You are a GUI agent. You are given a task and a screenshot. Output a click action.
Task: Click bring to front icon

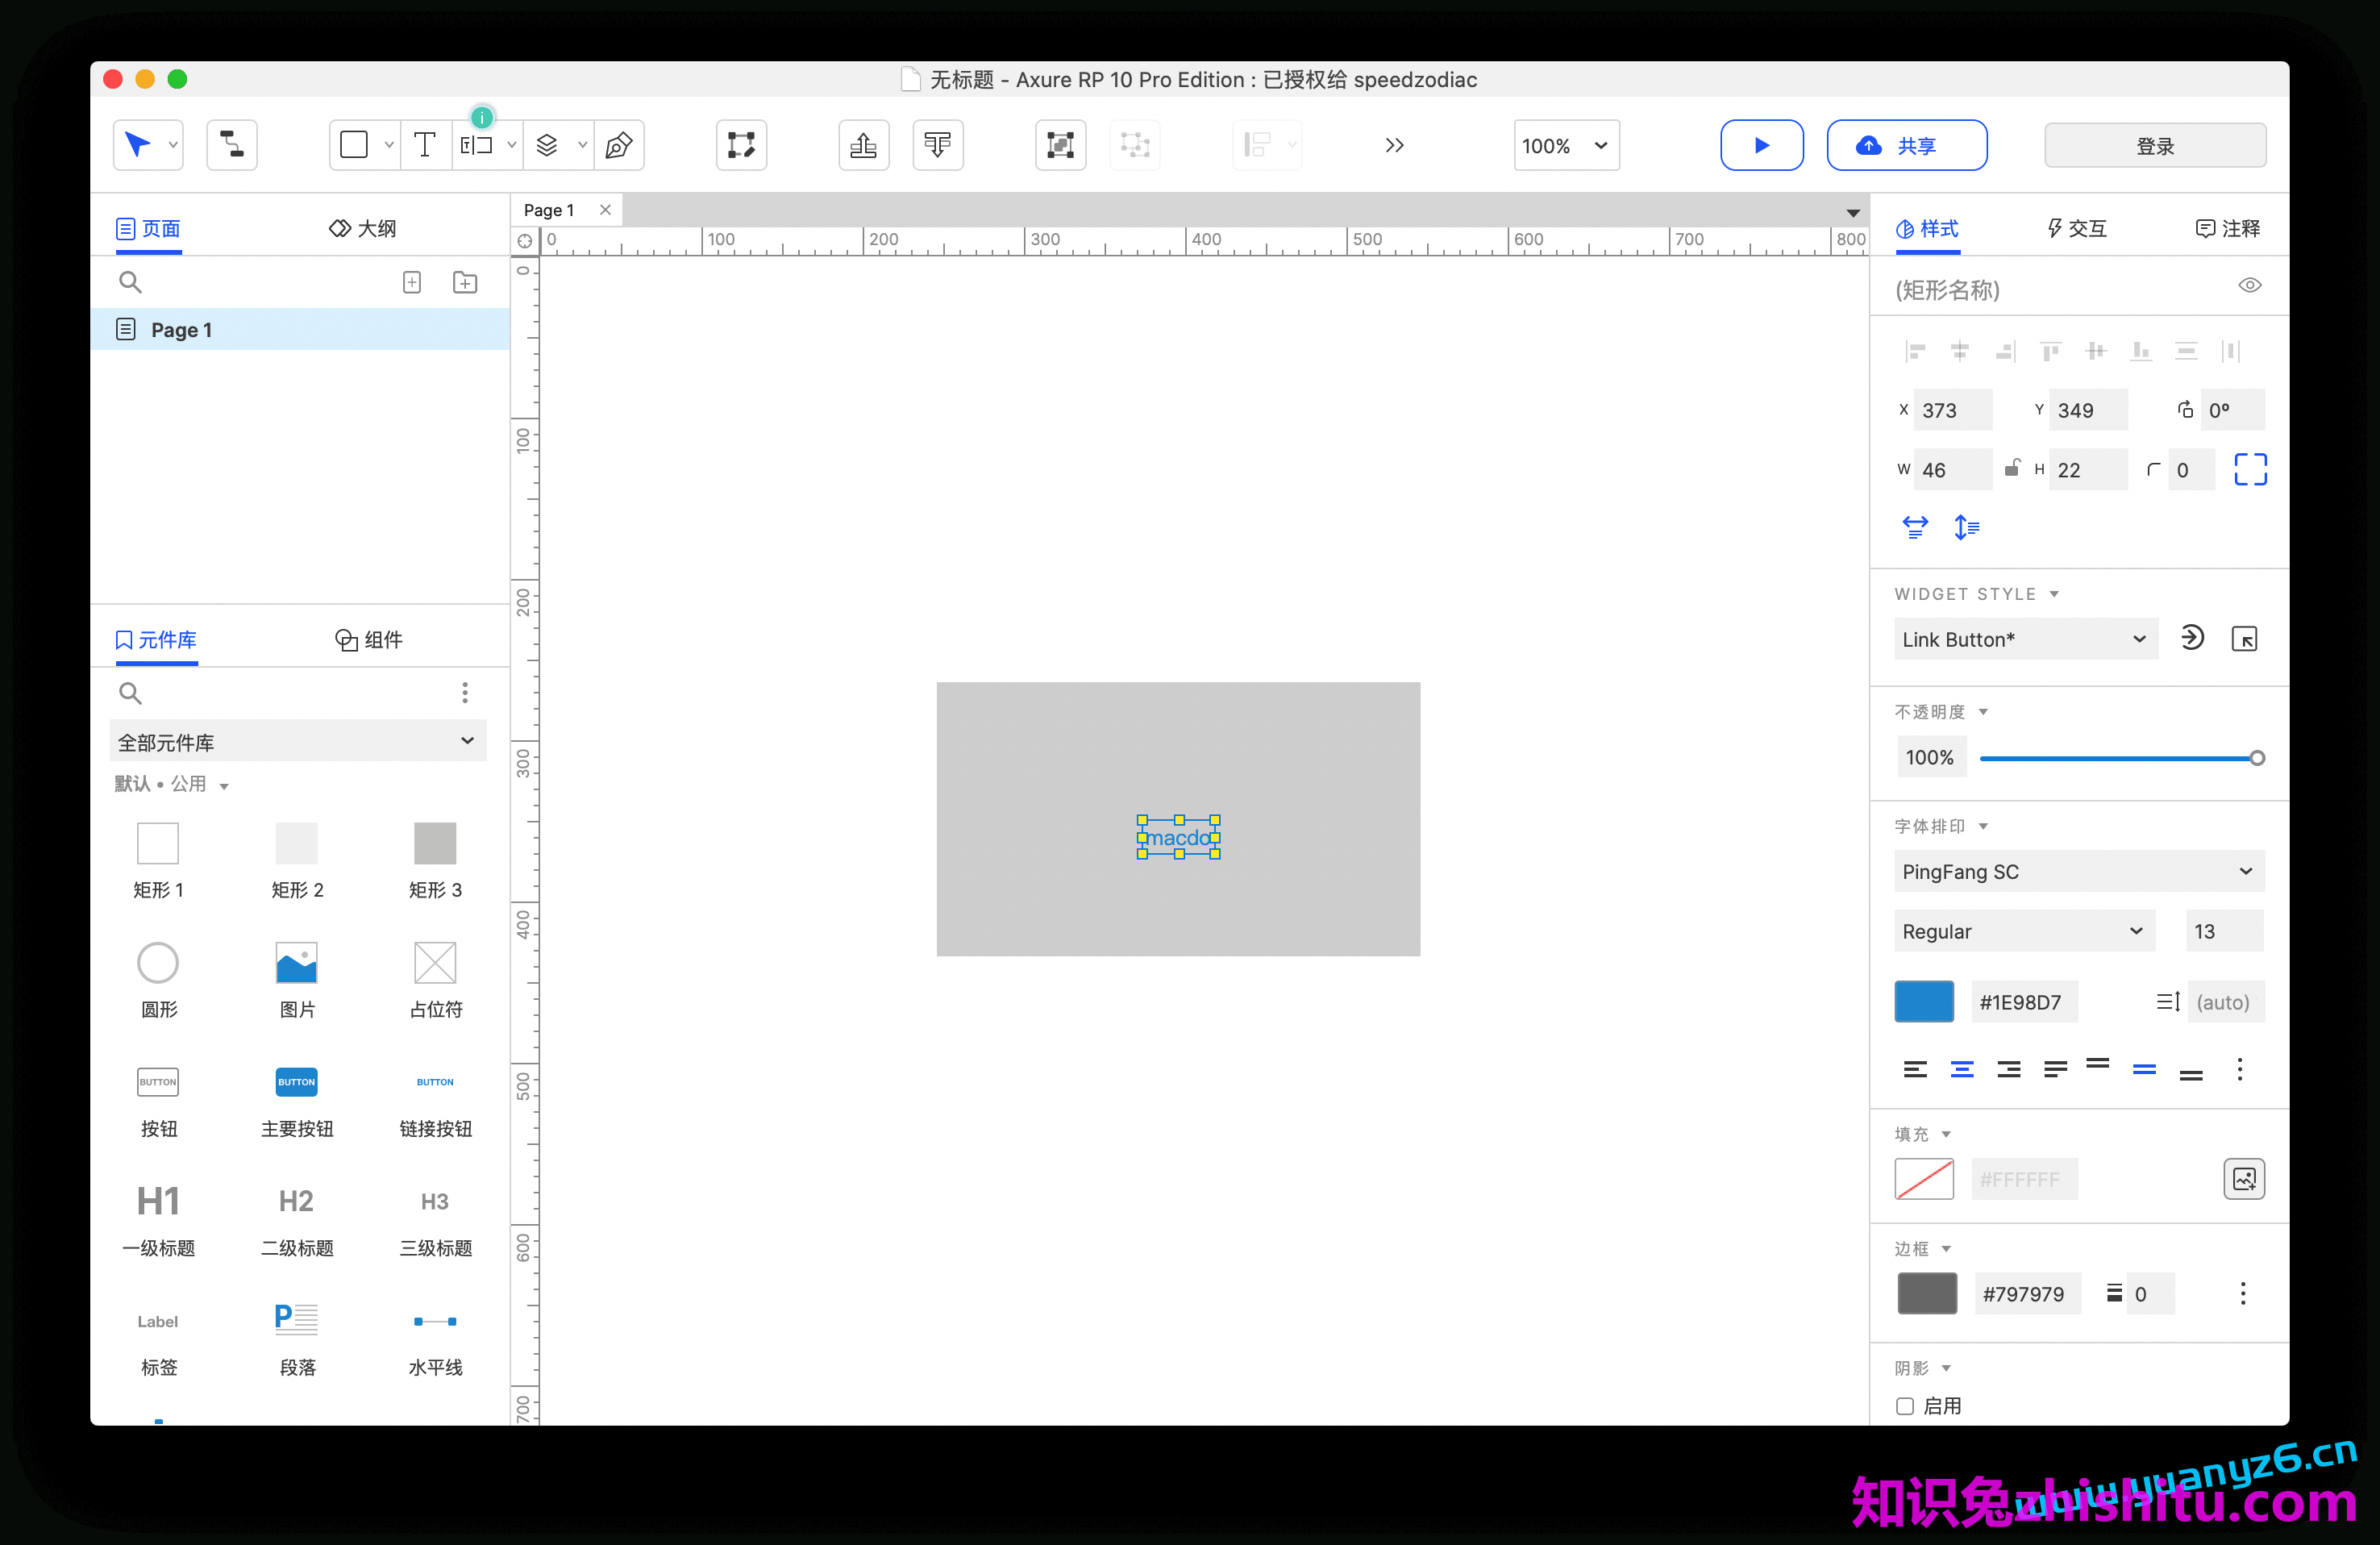coord(863,146)
